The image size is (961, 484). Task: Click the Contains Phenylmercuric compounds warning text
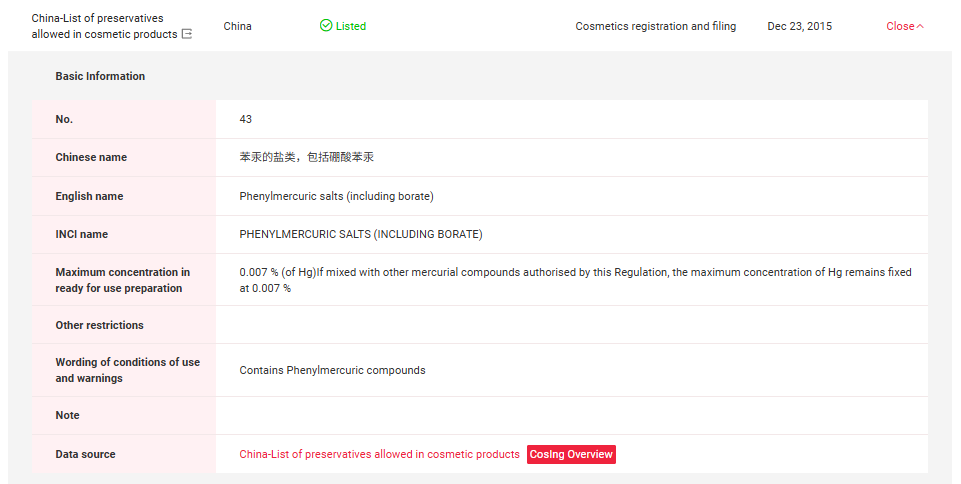click(x=332, y=370)
